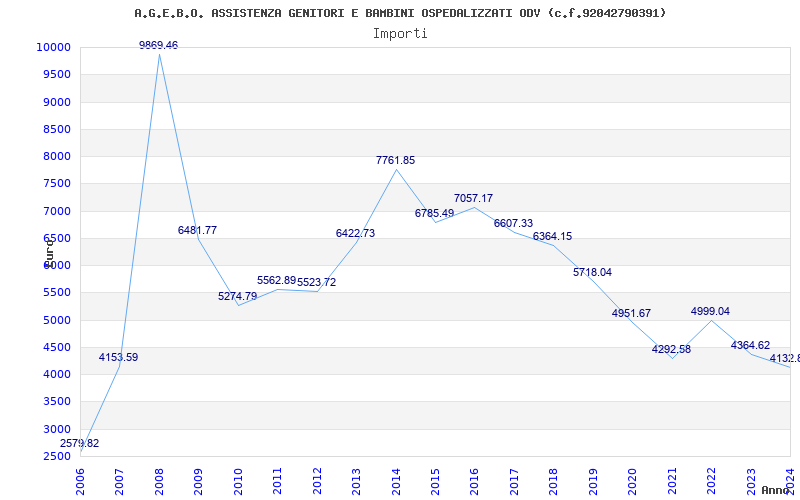Screen dimensions: 800x500
Task: Click x-axis year label 2006
Action: 80,482
